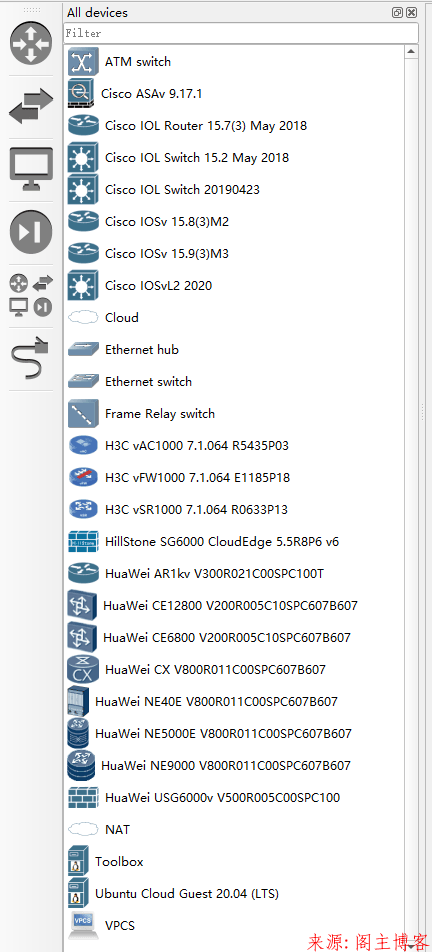
Task: Select 'Cisco IOL Router 15.7(3) May 2018' label
Action: point(206,126)
